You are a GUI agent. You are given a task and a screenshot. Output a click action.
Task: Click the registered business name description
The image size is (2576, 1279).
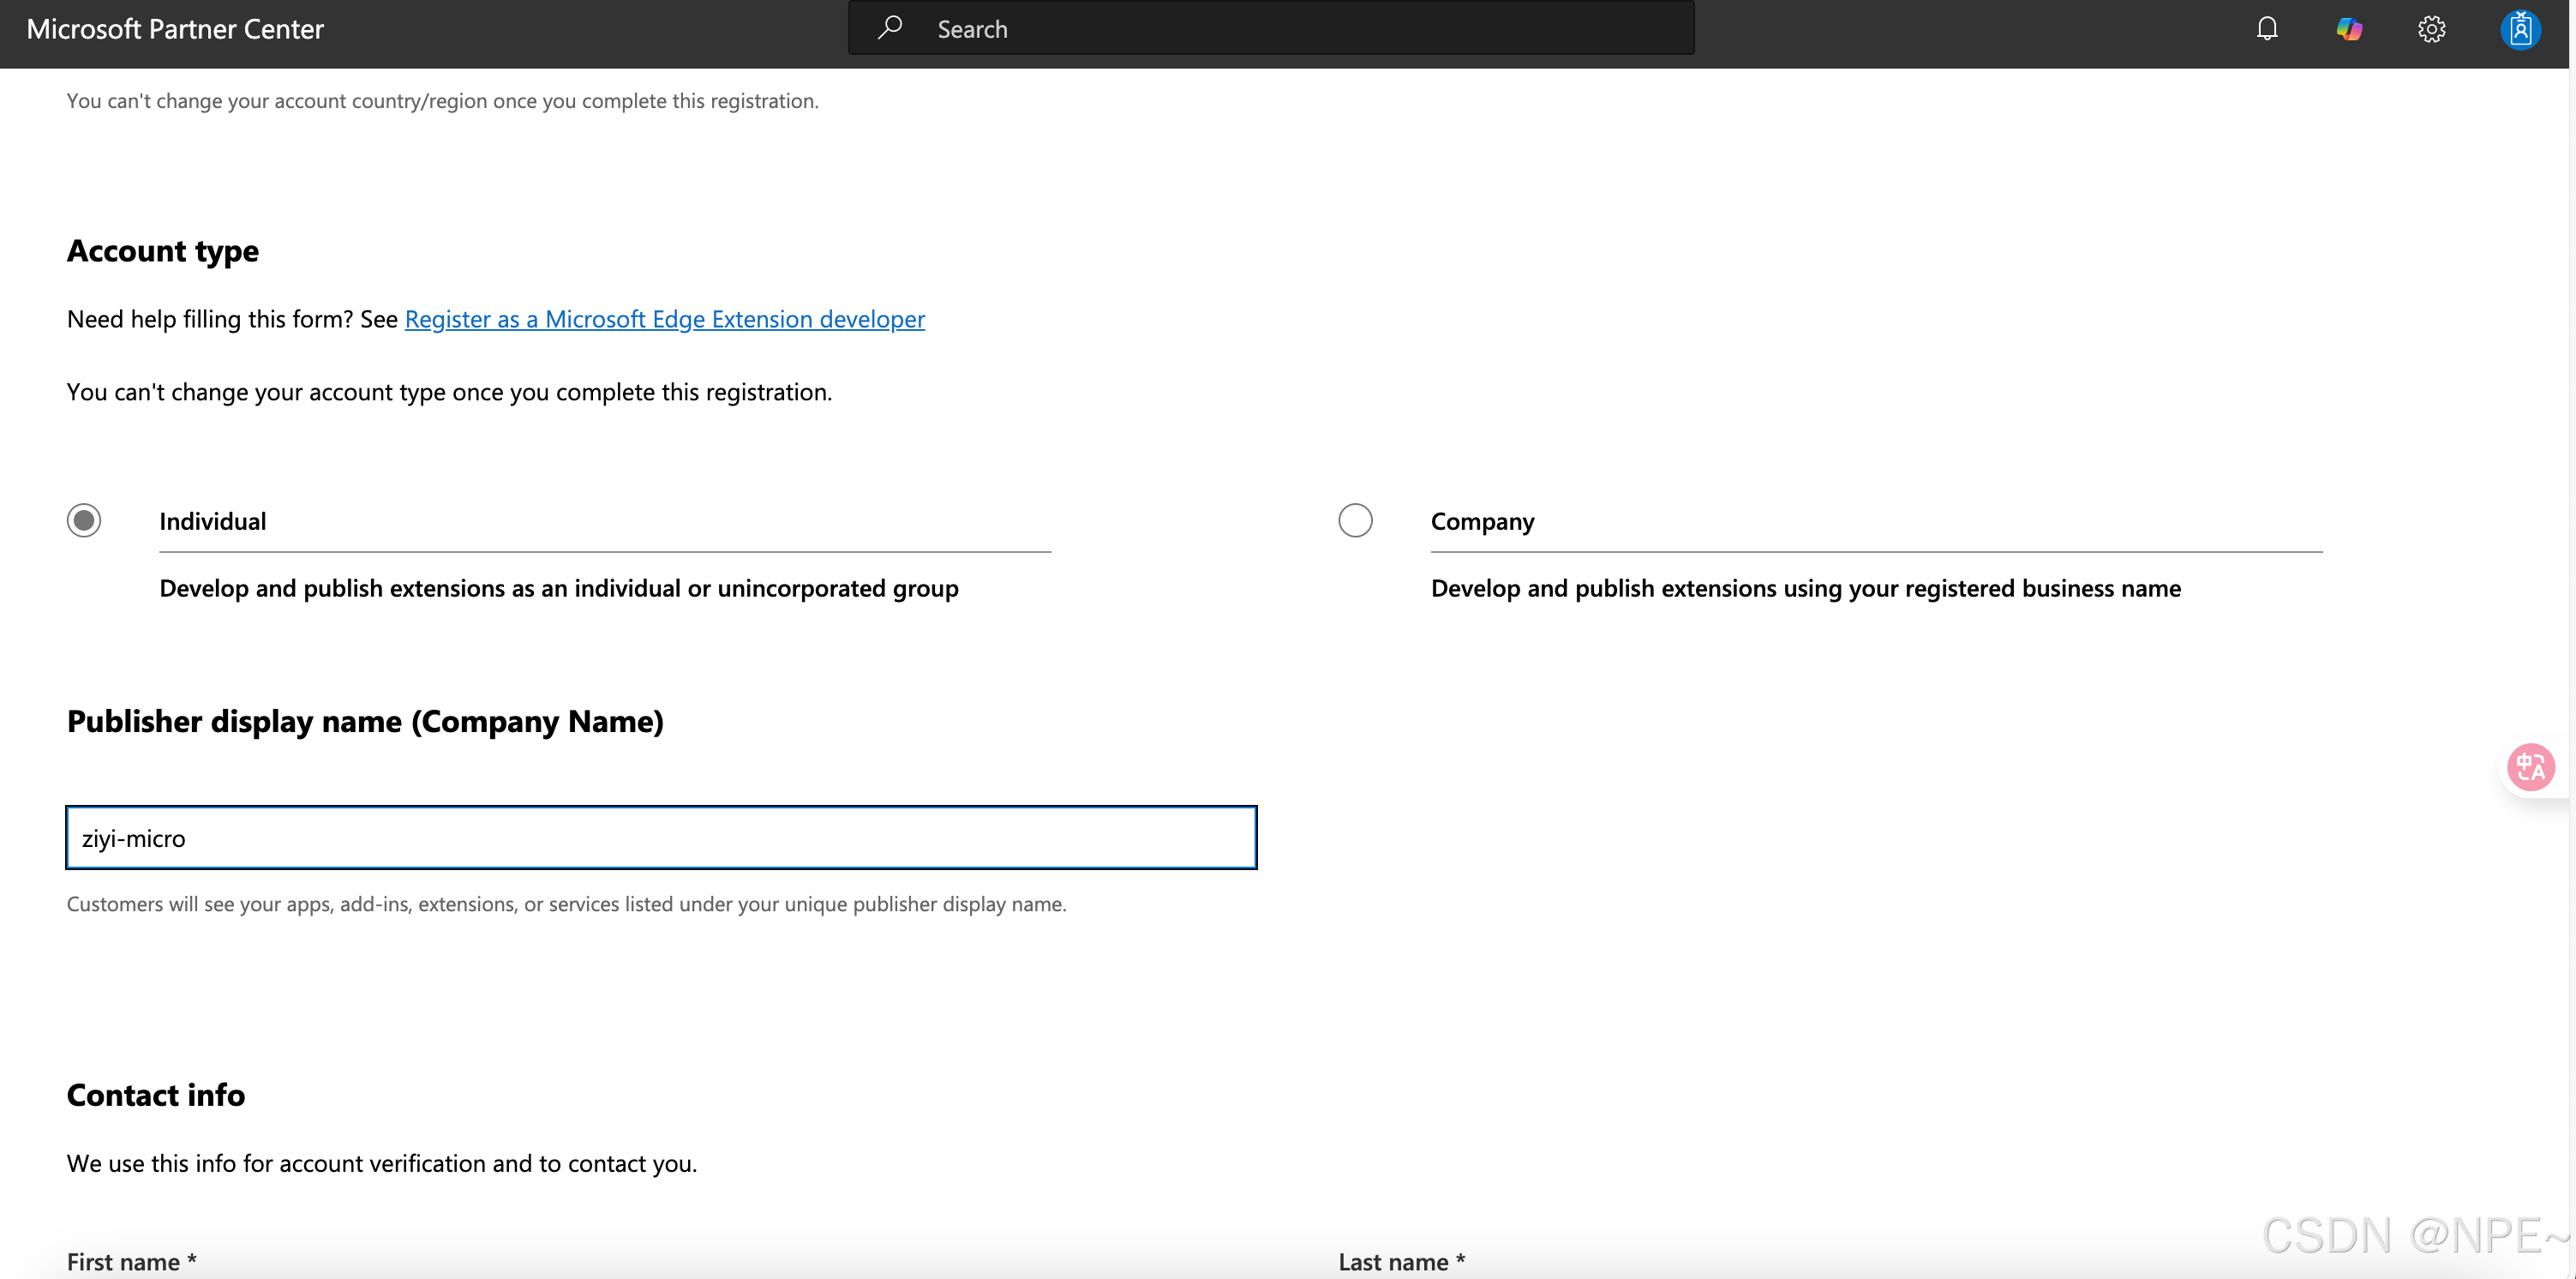pos(1805,588)
